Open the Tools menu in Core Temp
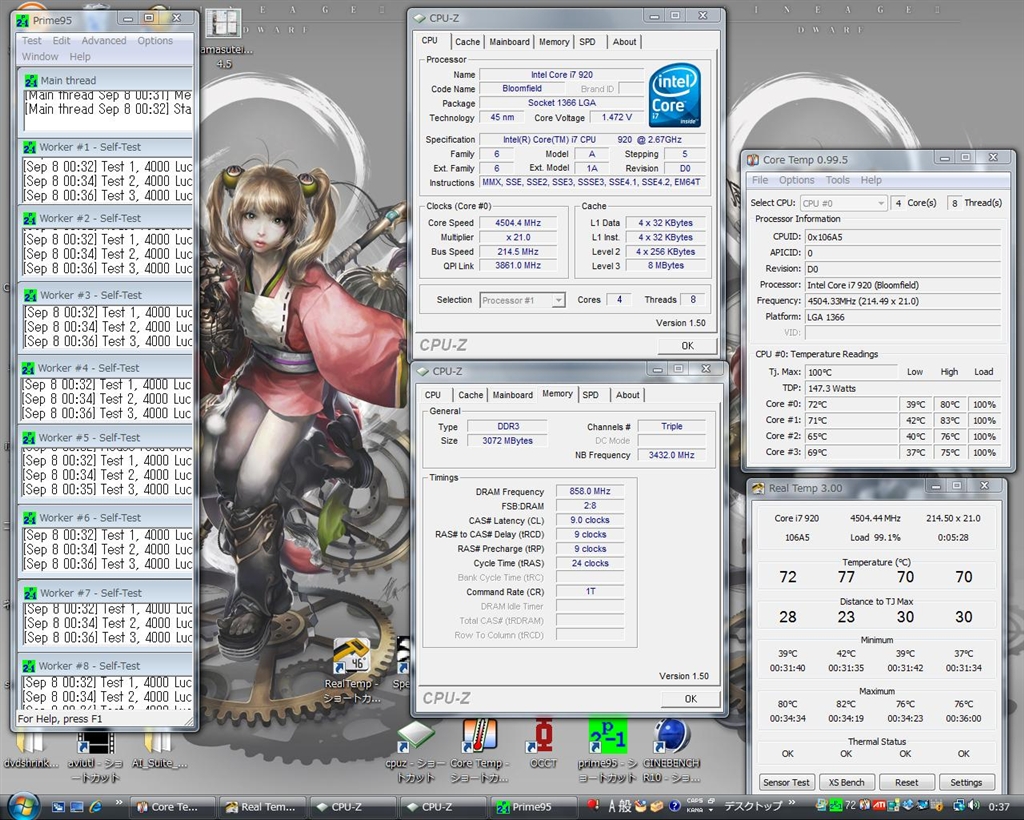 click(x=837, y=180)
